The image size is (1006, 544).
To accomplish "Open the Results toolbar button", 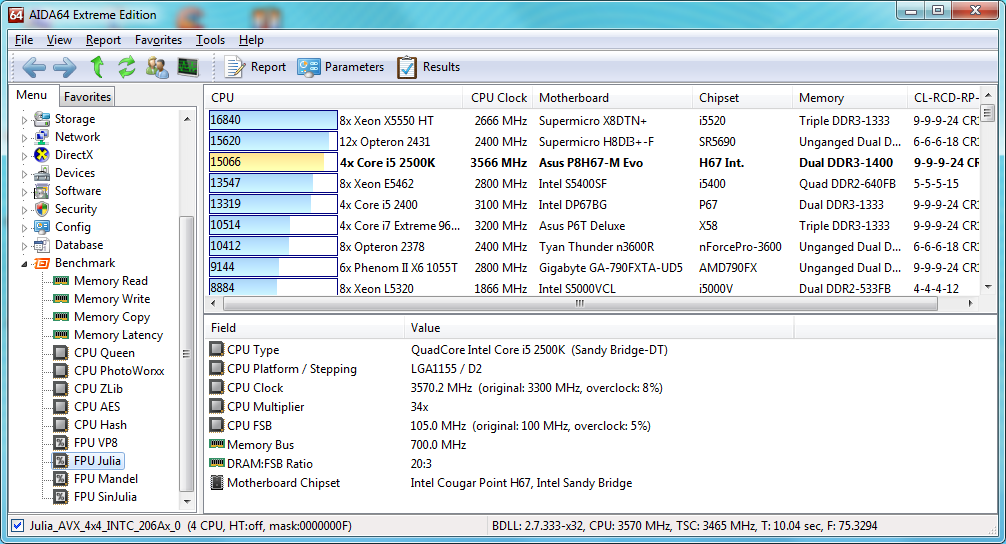I will click(x=429, y=67).
